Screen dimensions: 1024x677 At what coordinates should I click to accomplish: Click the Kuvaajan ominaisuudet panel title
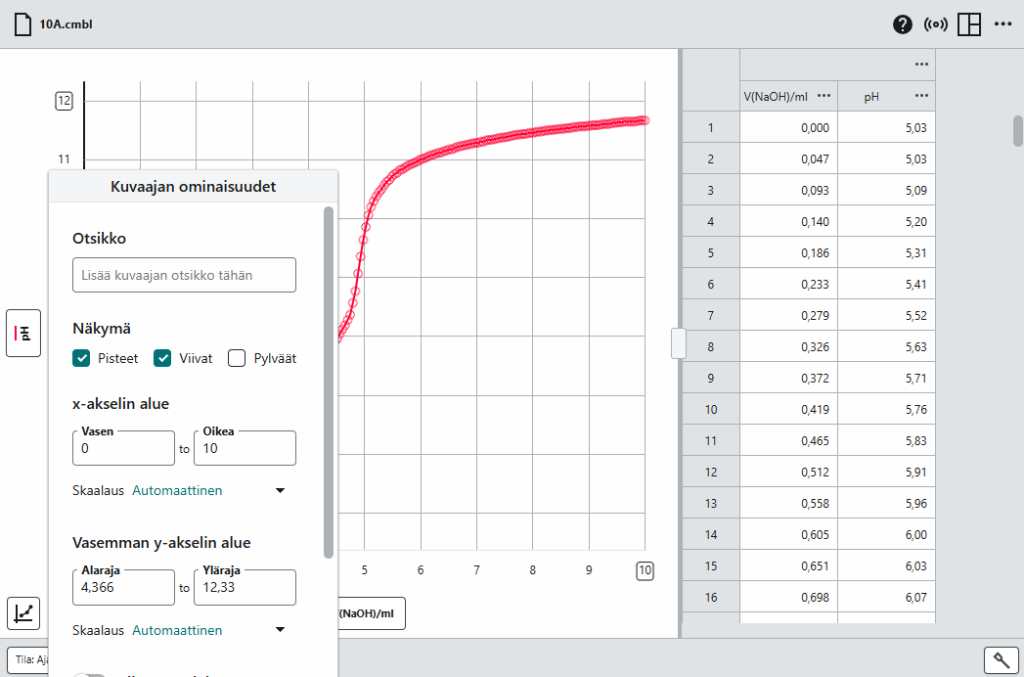point(193,187)
